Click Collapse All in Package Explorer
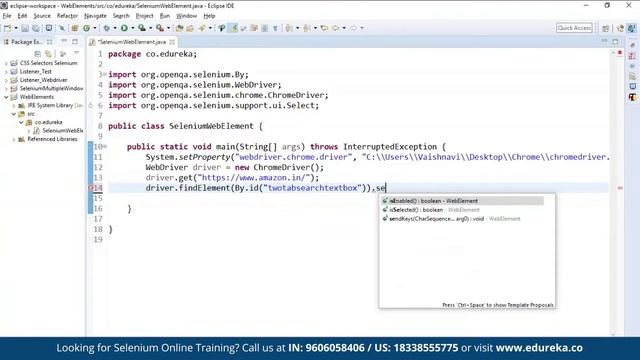640x360 pixels. [38, 54]
